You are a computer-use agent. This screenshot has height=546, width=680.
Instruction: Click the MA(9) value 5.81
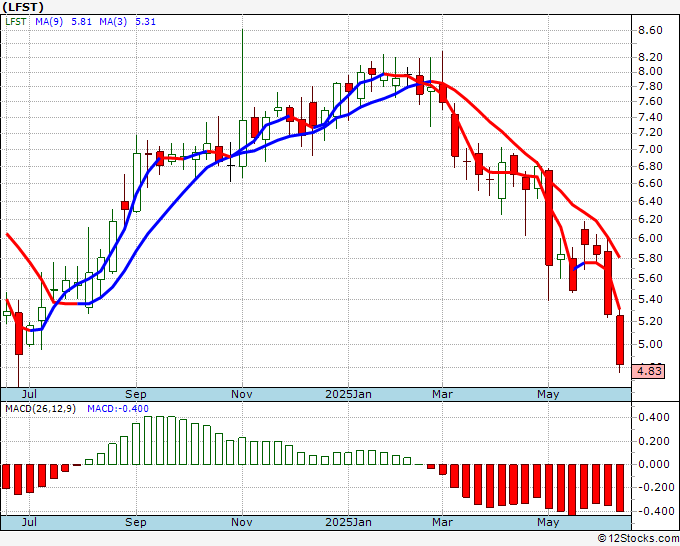click(81, 22)
